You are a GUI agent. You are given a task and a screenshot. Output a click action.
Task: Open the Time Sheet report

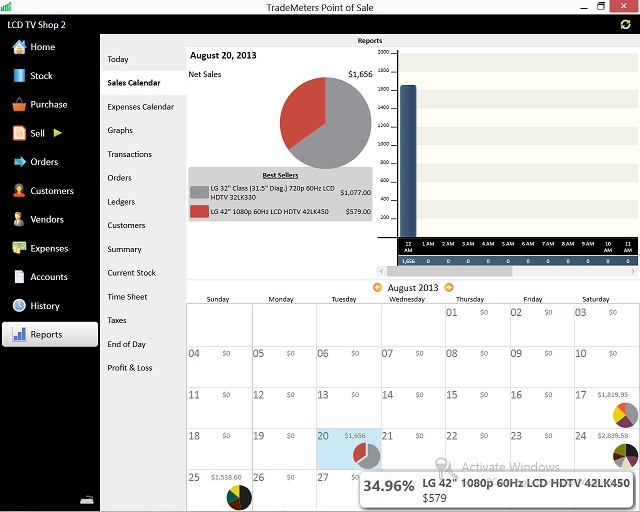click(143, 297)
